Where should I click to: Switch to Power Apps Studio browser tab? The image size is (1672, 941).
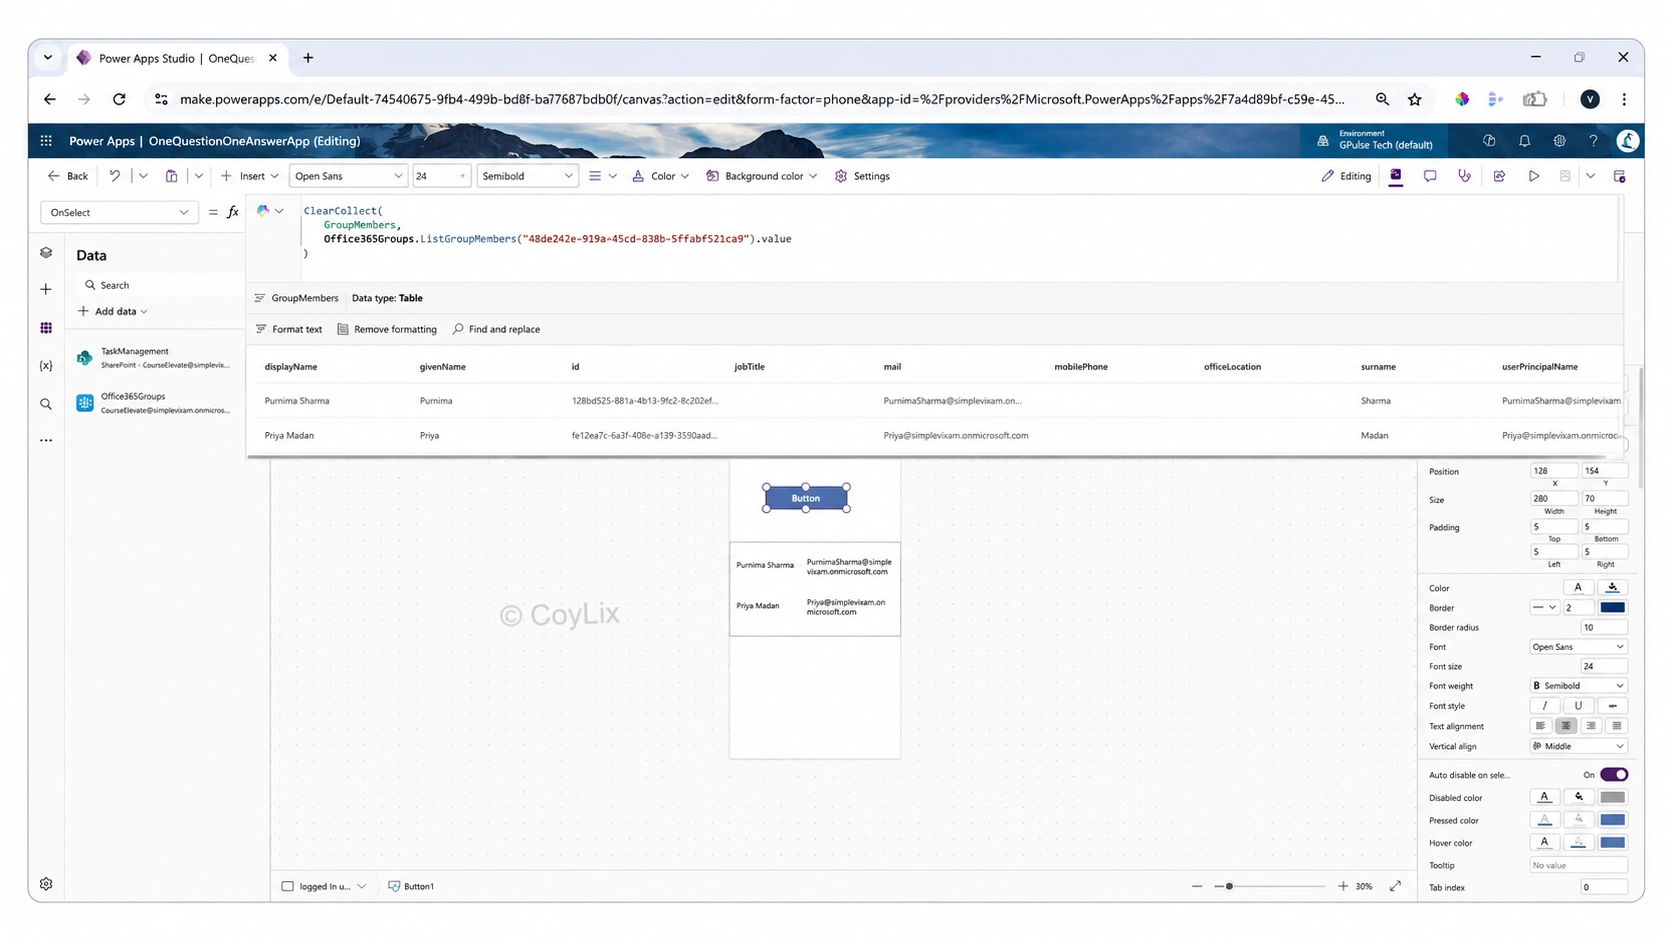click(x=177, y=58)
